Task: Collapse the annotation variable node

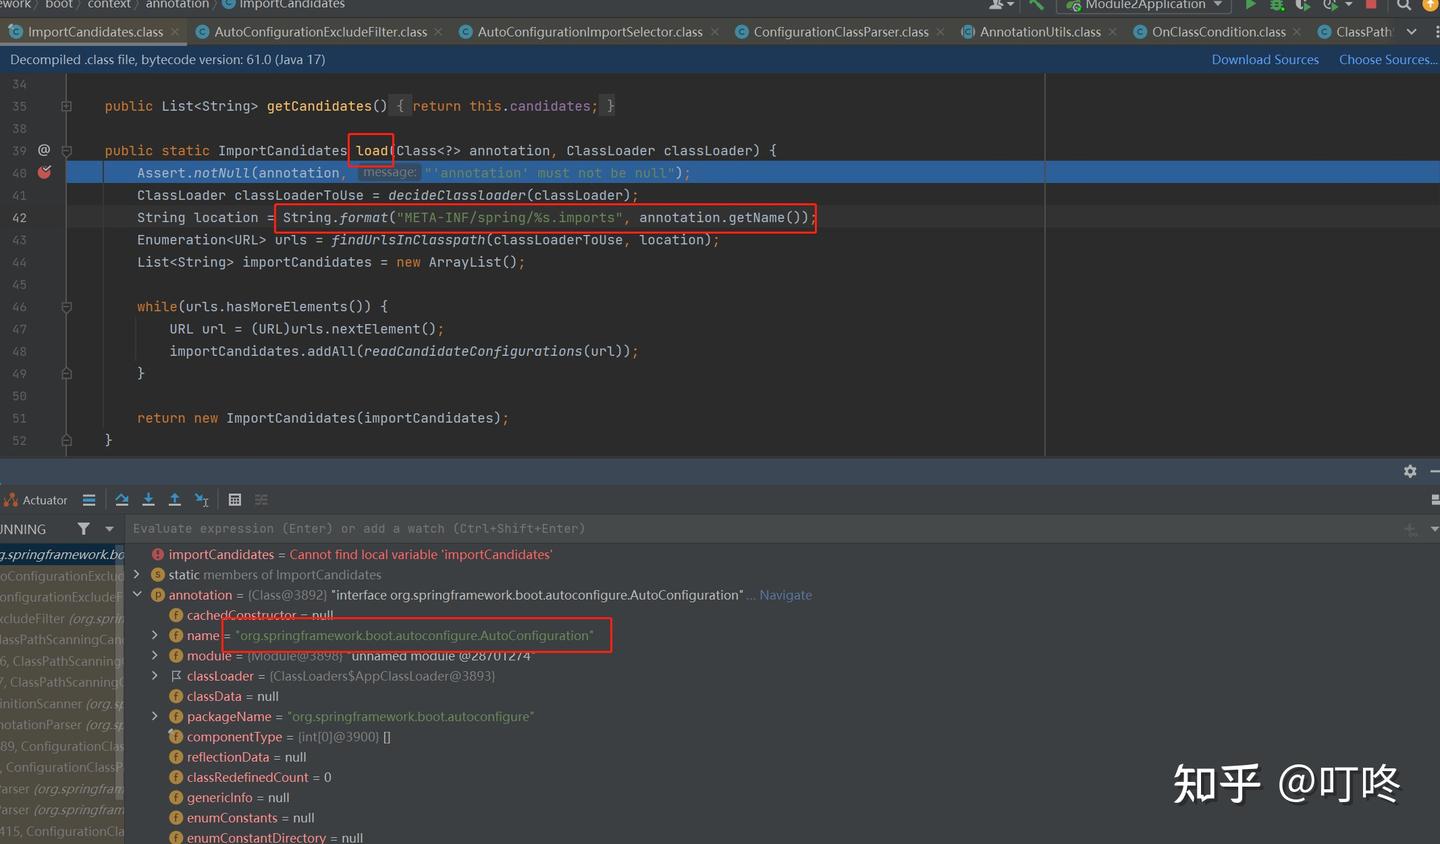Action: (137, 594)
